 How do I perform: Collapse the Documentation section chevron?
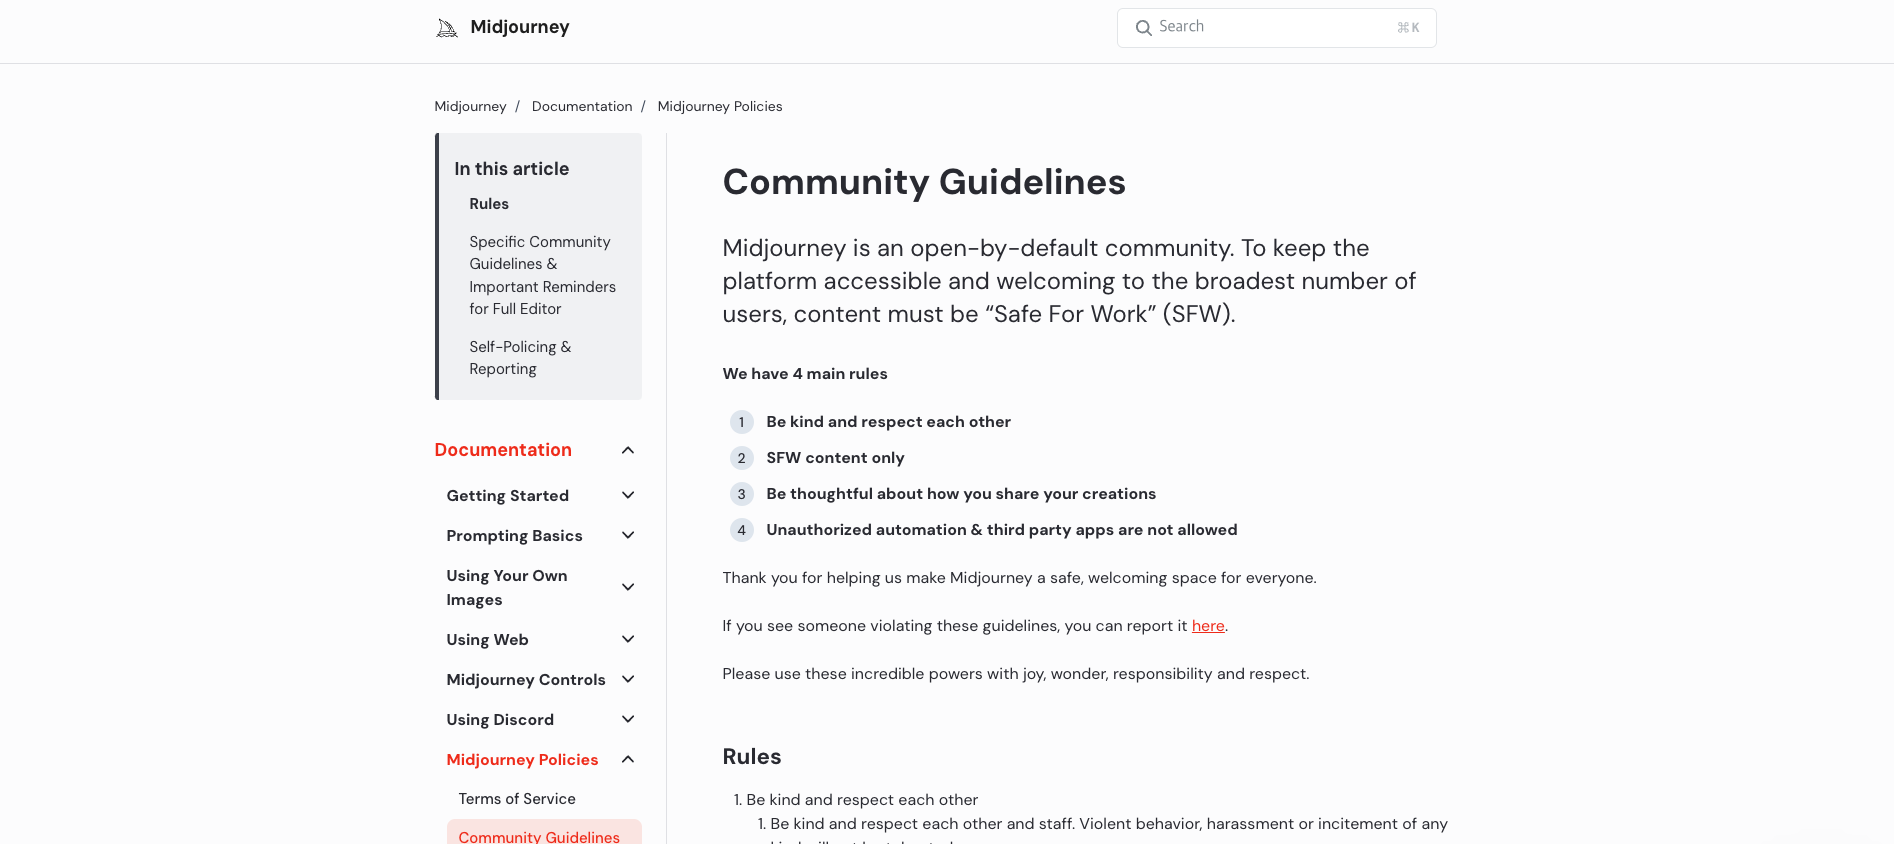pyautogui.click(x=628, y=450)
